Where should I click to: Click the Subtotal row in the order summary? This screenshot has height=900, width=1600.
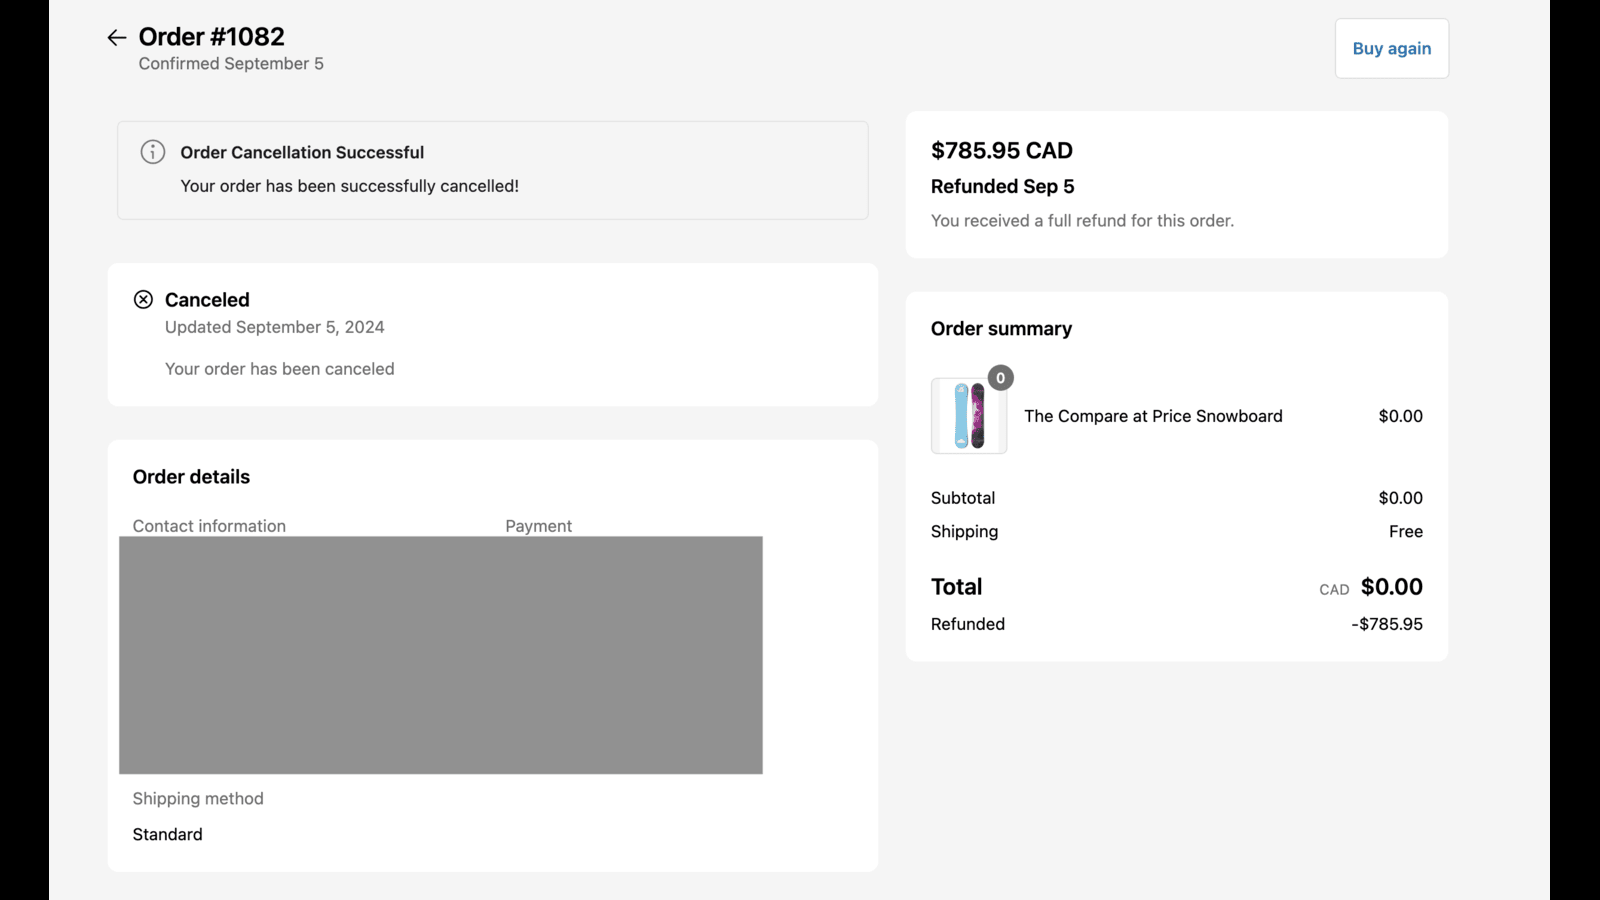(x=963, y=497)
